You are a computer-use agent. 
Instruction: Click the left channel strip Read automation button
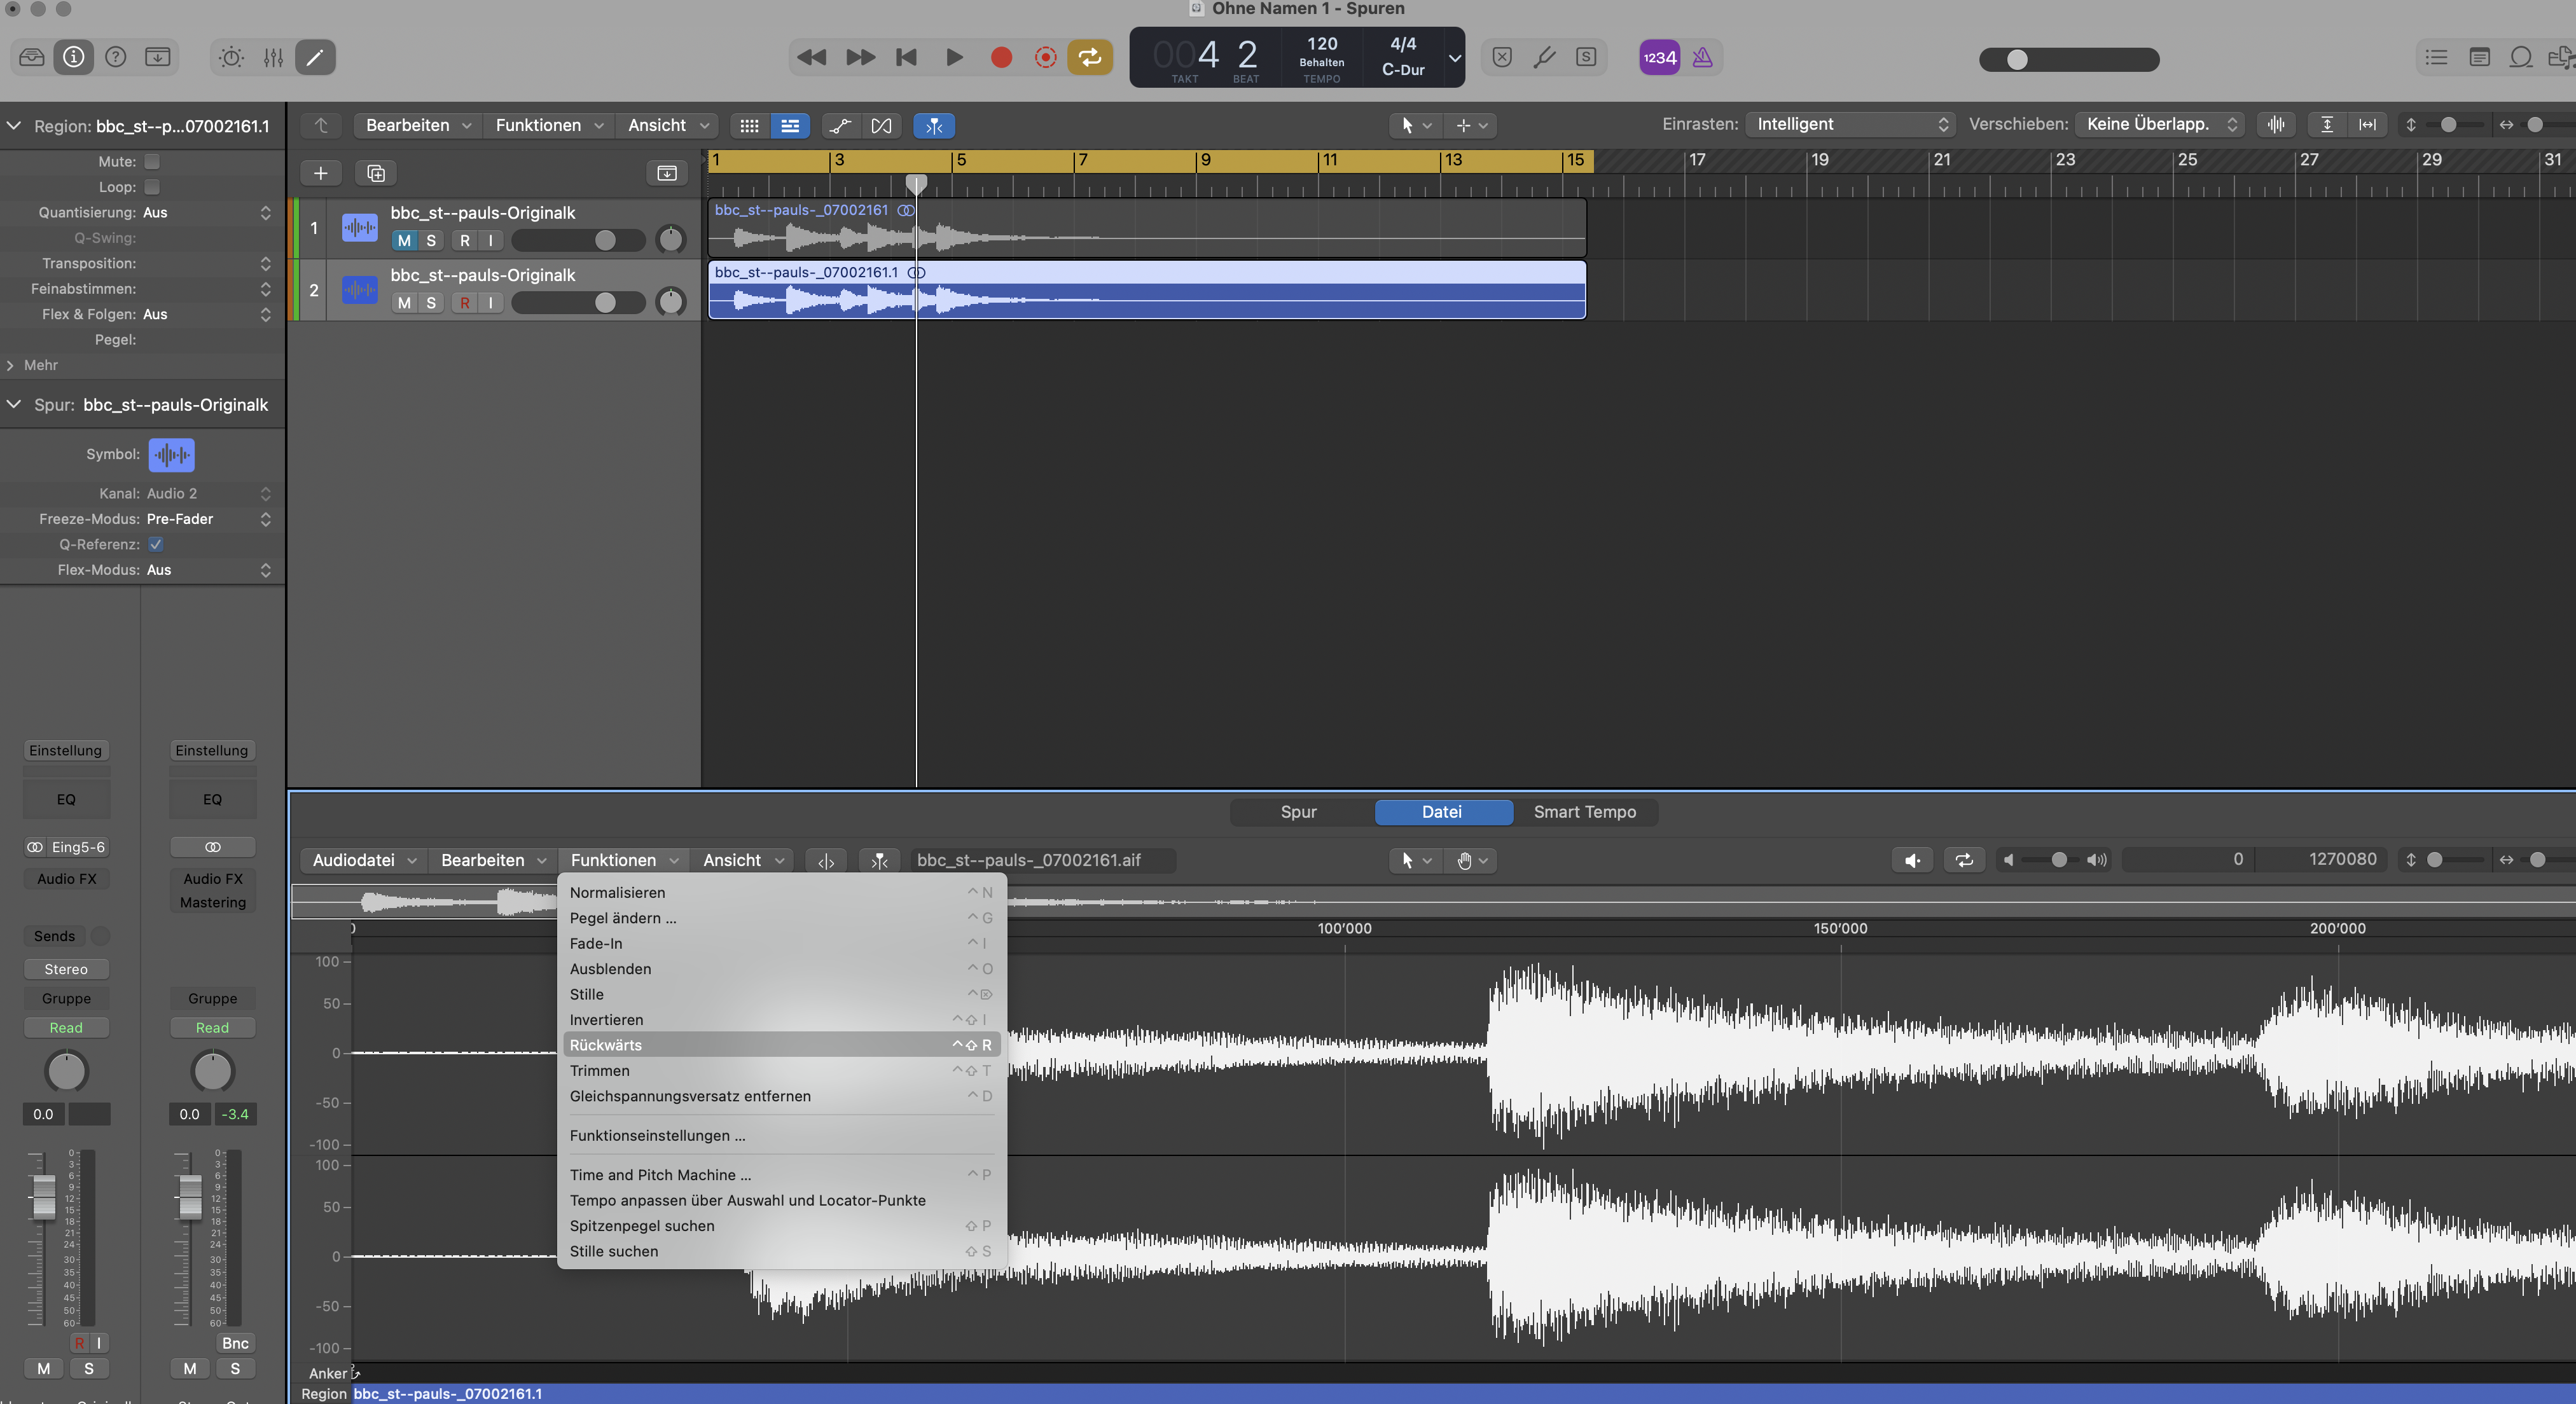click(66, 1028)
